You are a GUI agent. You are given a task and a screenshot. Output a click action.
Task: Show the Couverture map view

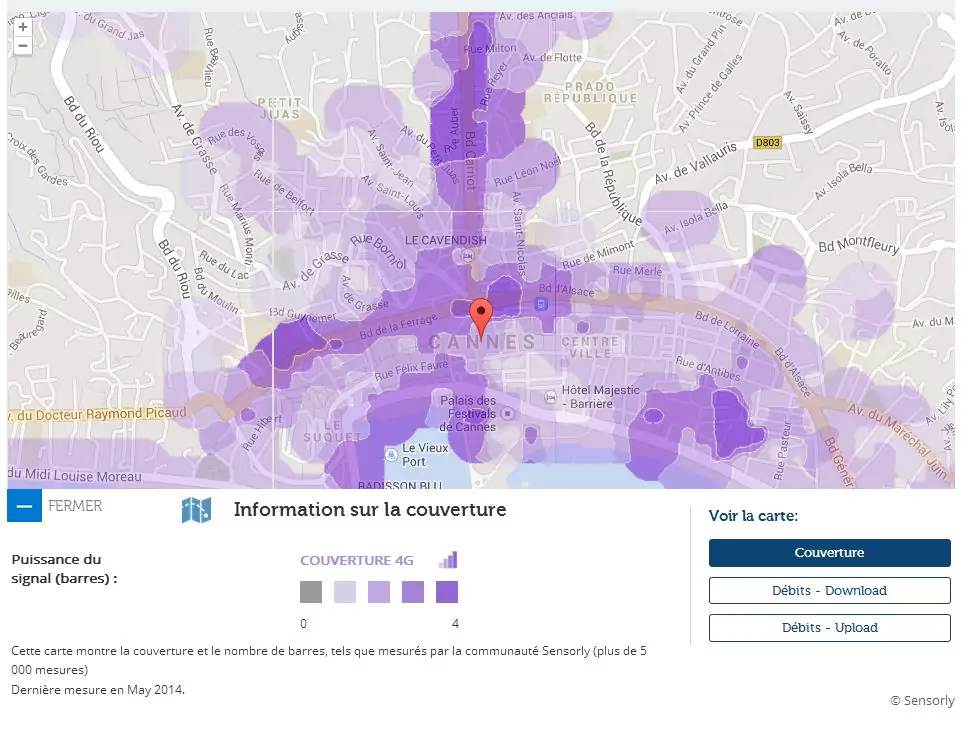[829, 553]
